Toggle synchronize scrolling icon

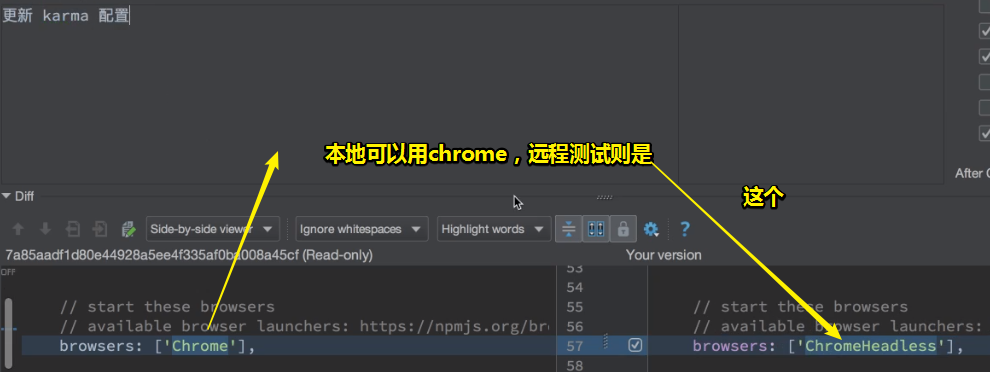point(595,229)
